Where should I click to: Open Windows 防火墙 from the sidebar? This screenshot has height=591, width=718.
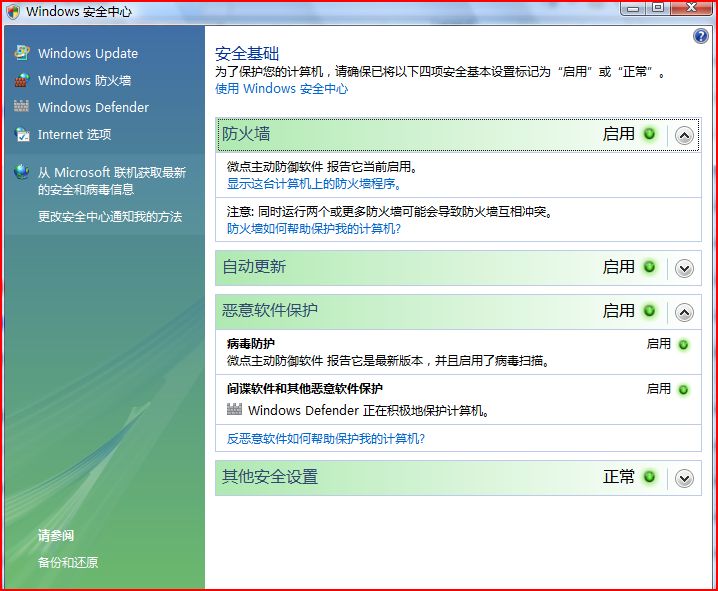(85, 81)
